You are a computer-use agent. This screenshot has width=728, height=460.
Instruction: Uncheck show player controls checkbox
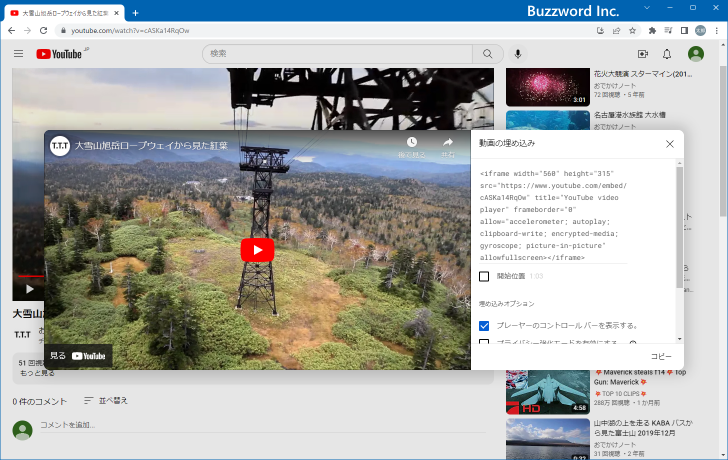tap(484, 326)
